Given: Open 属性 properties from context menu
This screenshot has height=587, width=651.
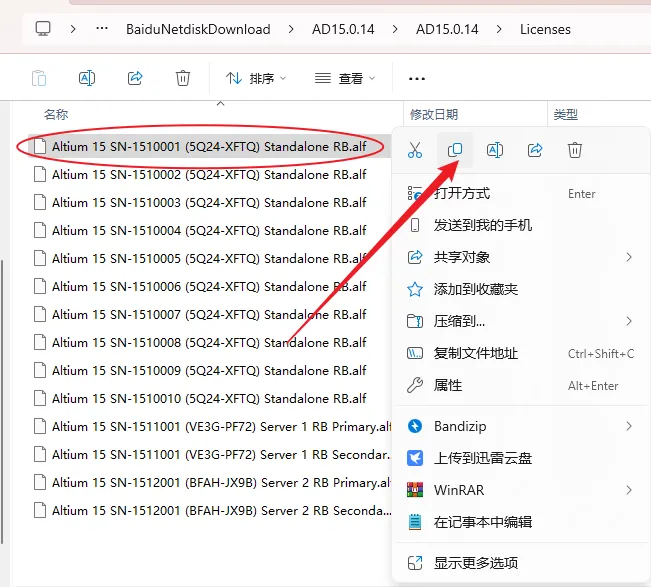Looking at the screenshot, I should [x=521, y=386].
